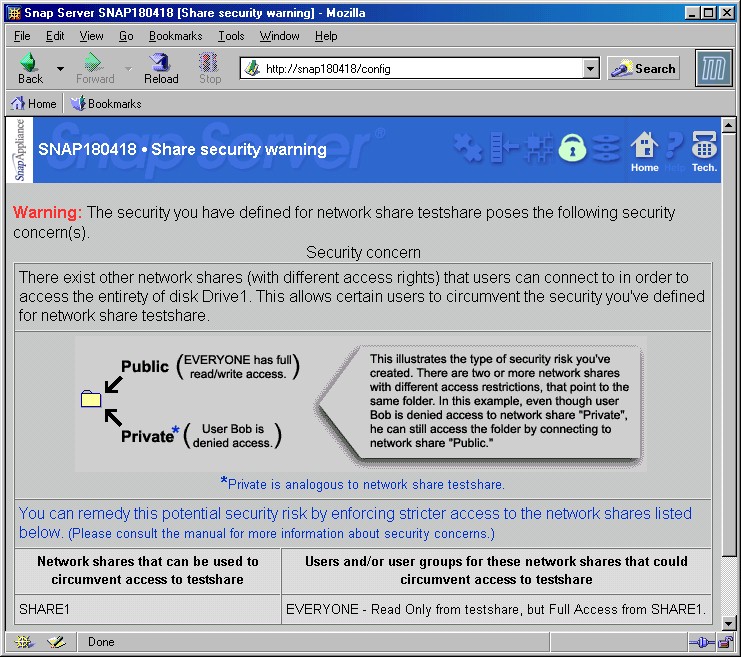This screenshot has width=741, height=657.
Task: Click the Back navigation icon
Action: click(x=30, y=68)
